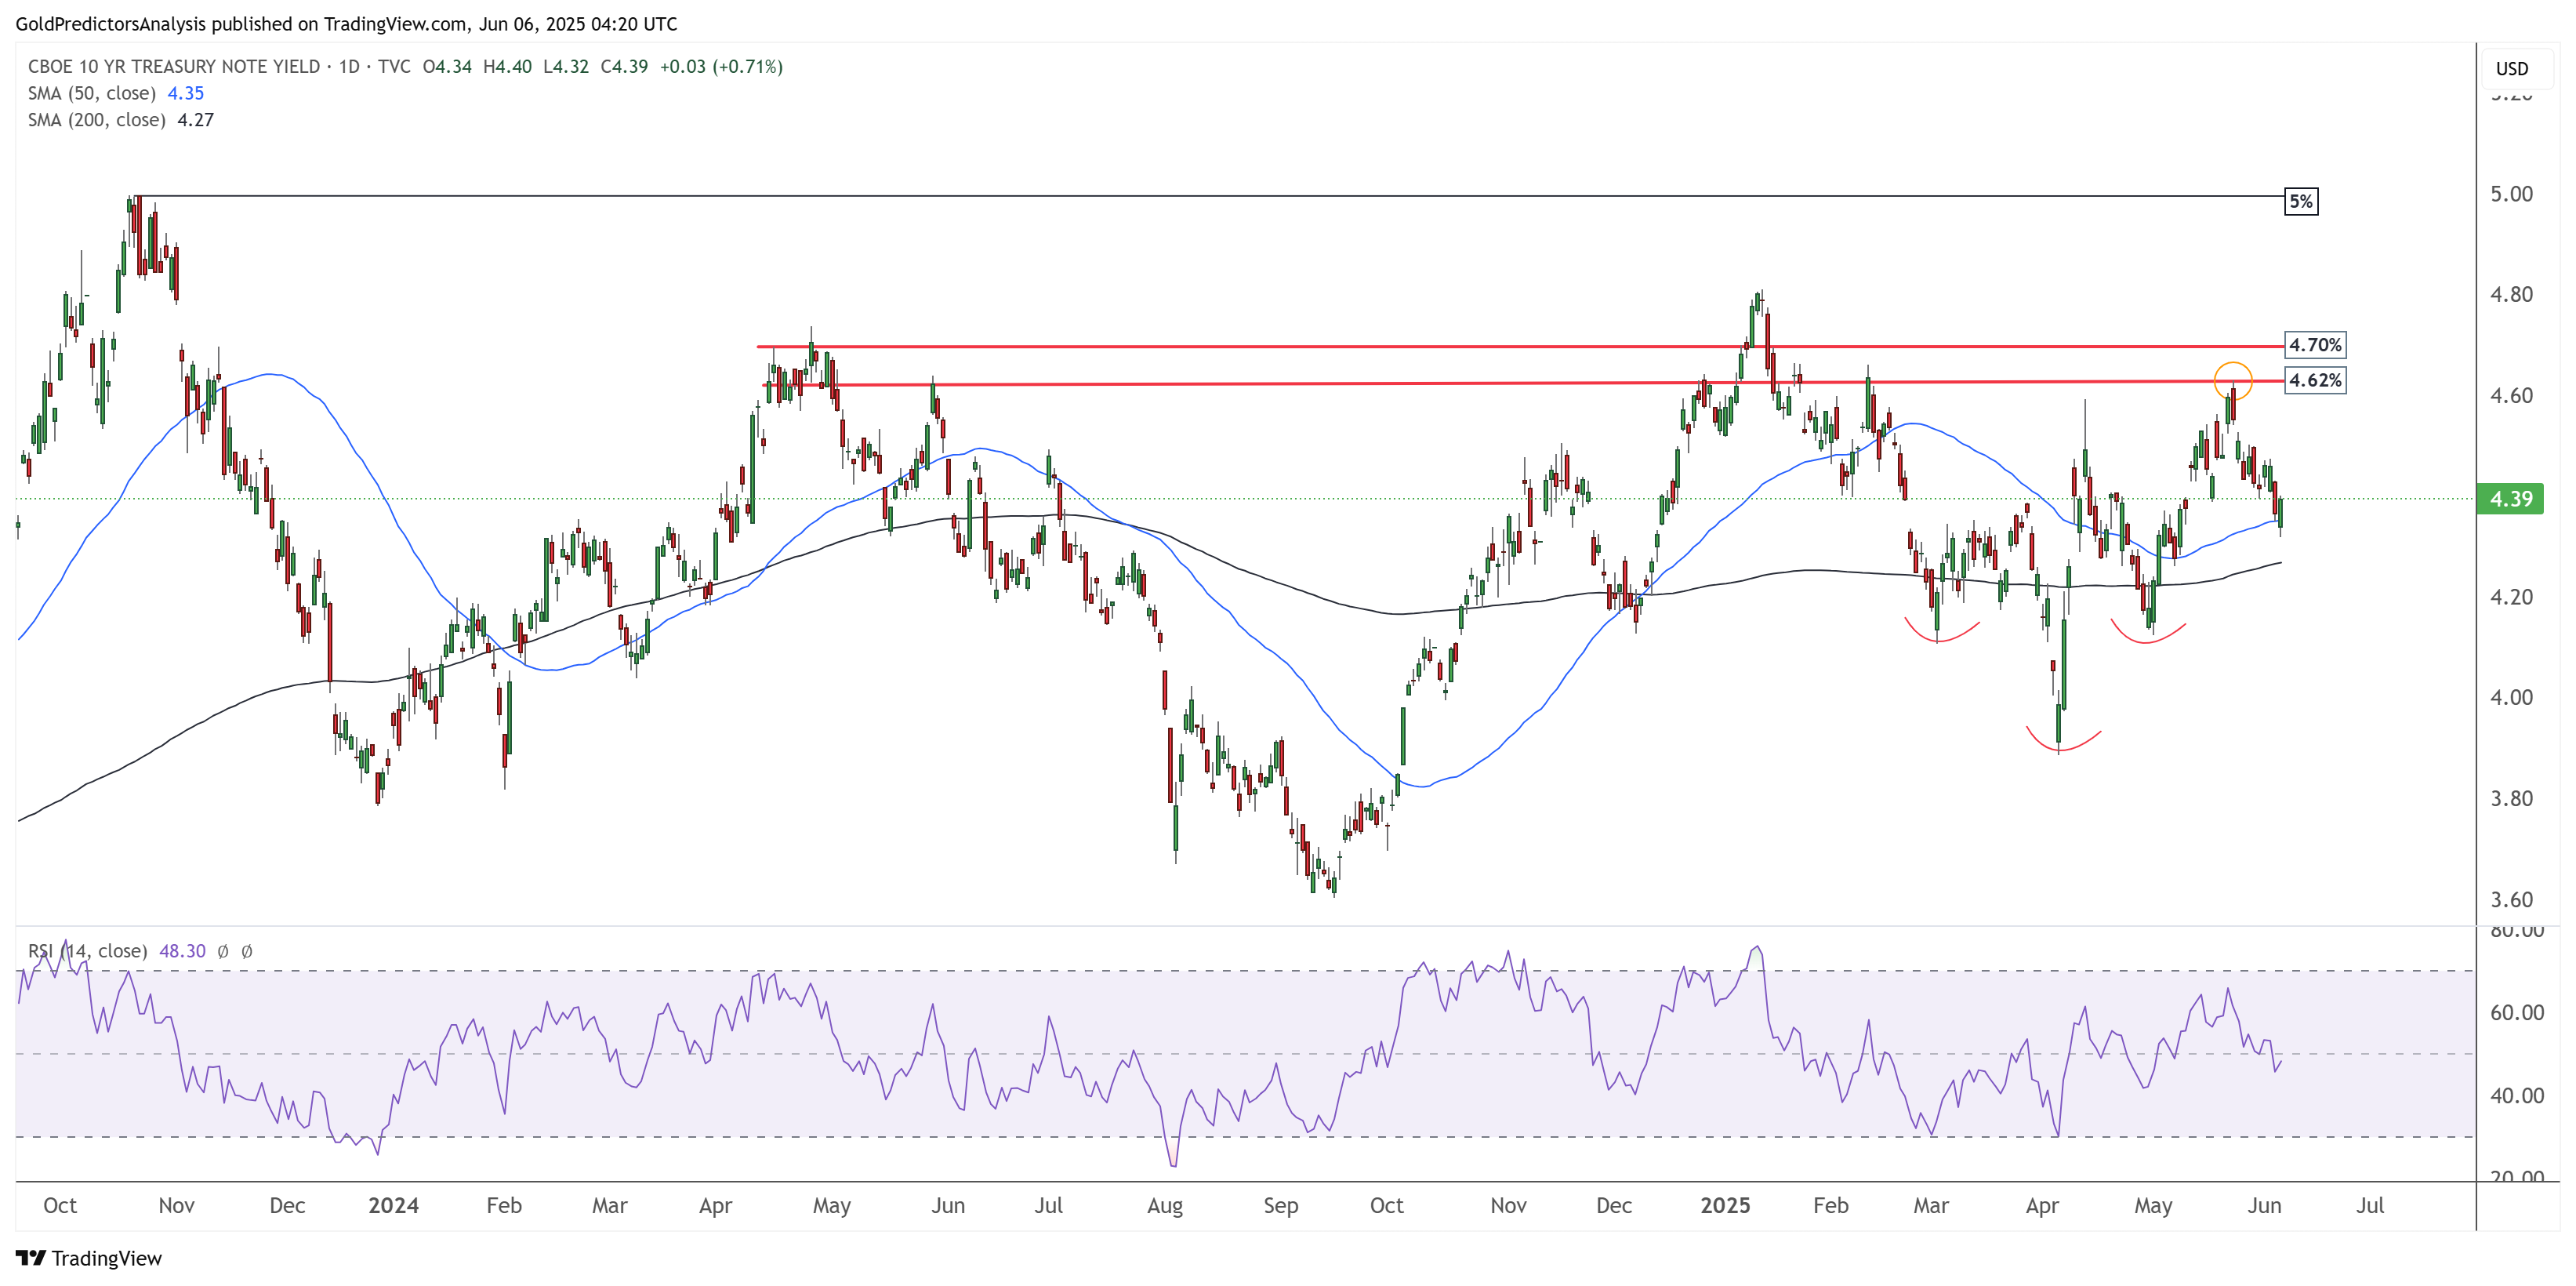
Task: Click the SMA (200, close) indicator legend
Action: (x=96, y=120)
